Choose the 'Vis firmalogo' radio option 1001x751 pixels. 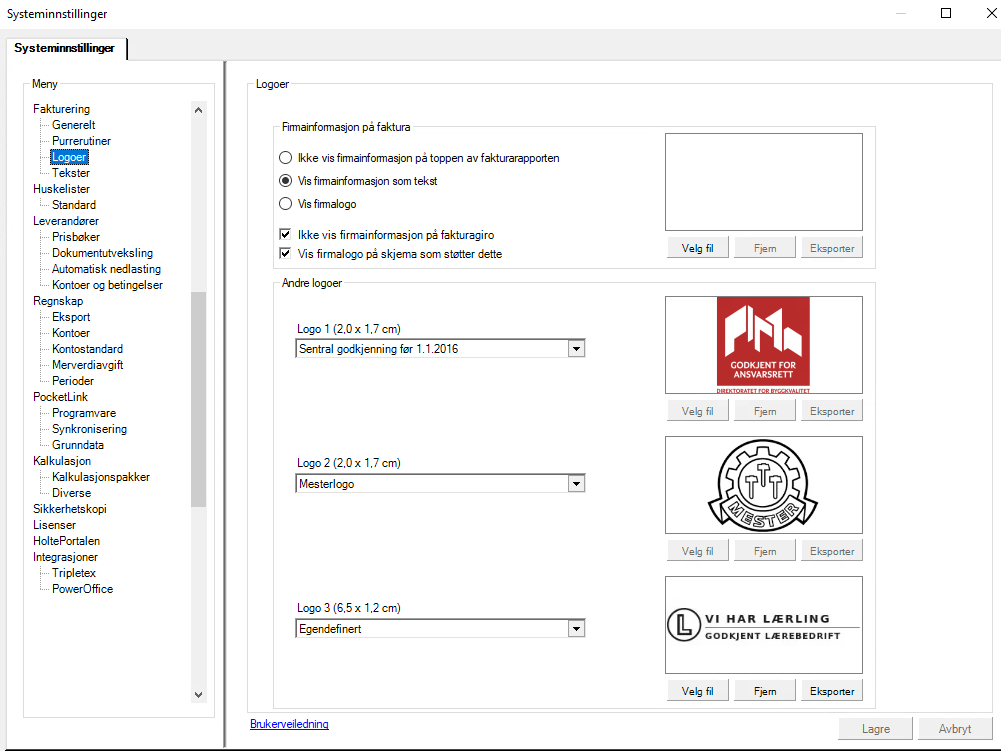pos(286,204)
